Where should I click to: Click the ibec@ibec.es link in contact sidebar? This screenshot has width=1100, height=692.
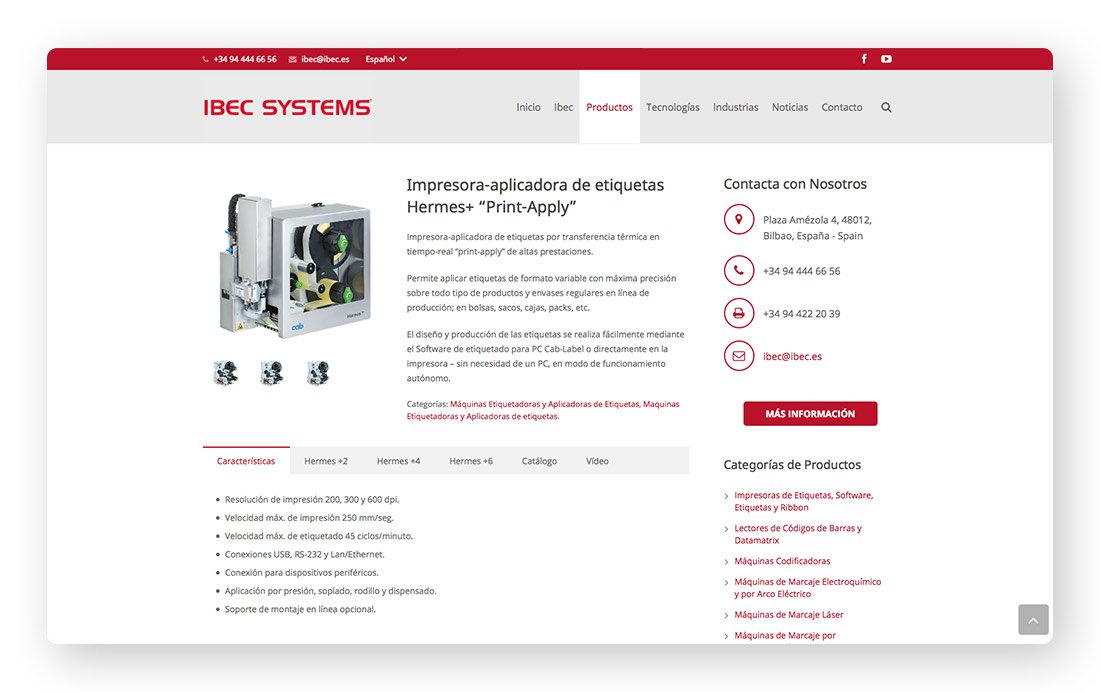pyautogui.click(x=792, y=357)
